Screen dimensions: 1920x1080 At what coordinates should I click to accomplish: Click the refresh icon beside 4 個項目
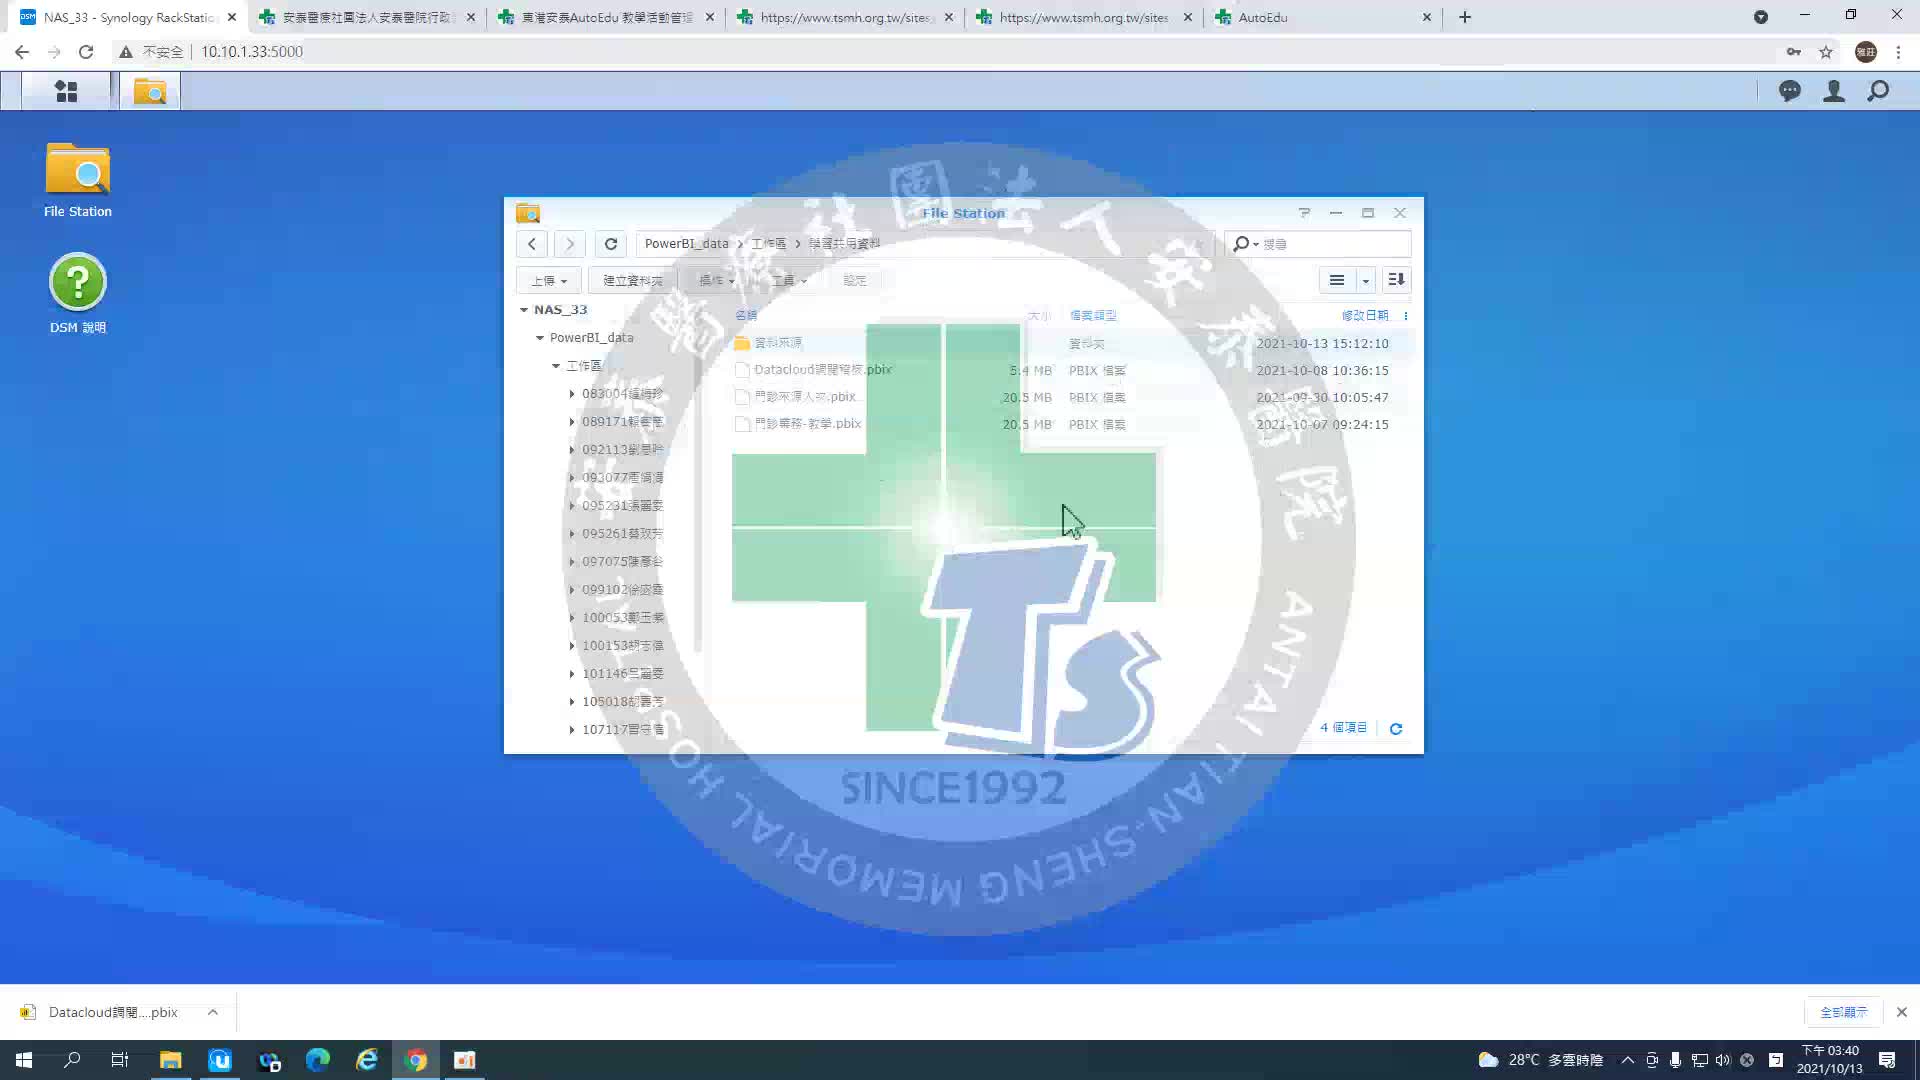click(x=1396, y=729)
